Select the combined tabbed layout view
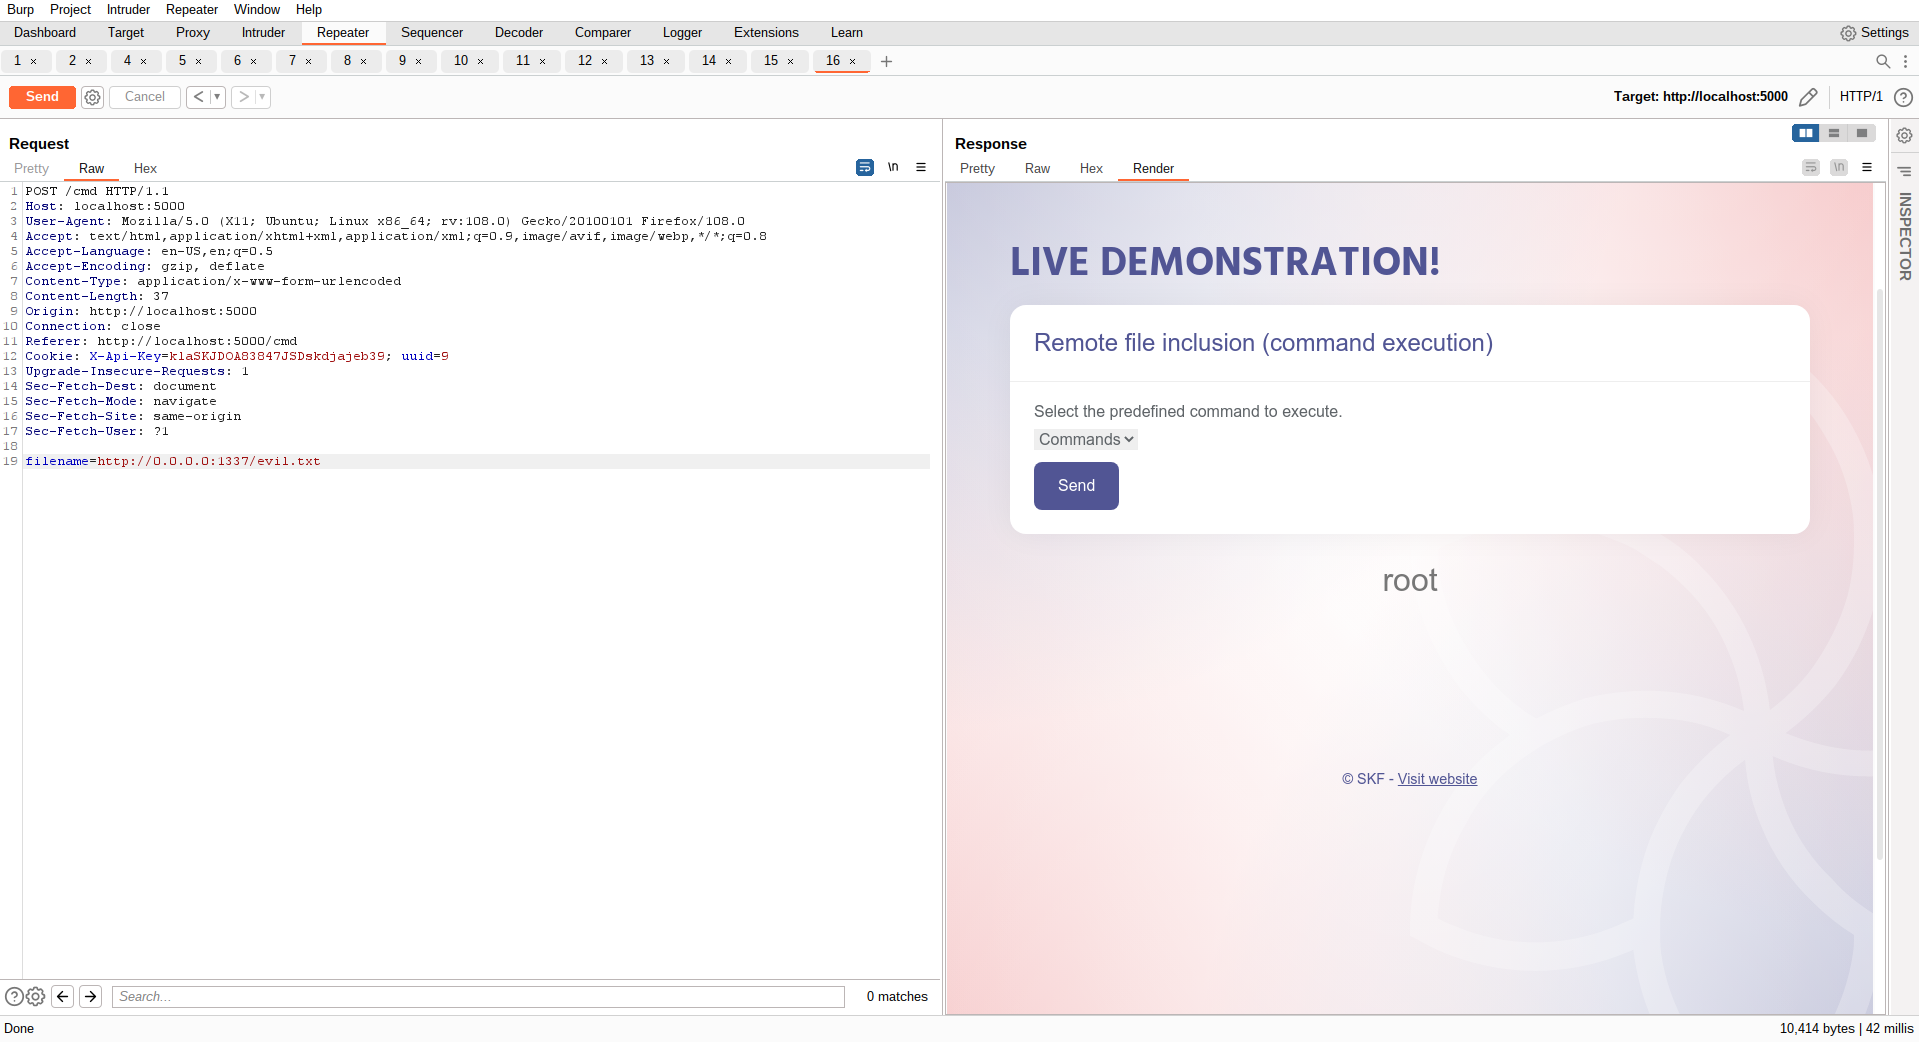Screen dimensions: 1919x1042 (1862, 133)
